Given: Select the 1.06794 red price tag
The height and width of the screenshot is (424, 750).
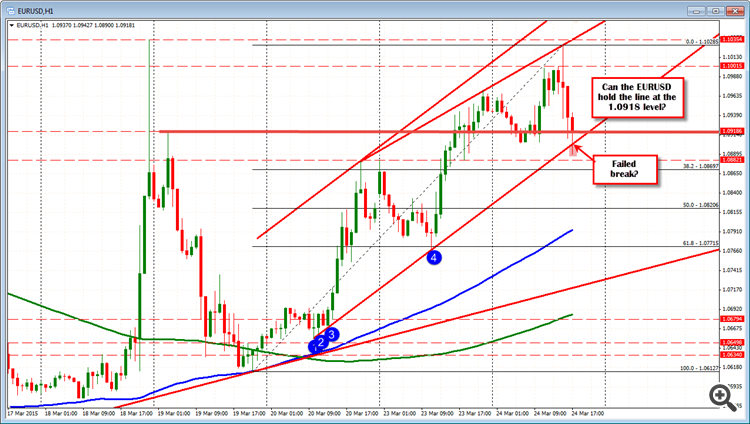Looking at the screenshot, I should pos(732,319).
